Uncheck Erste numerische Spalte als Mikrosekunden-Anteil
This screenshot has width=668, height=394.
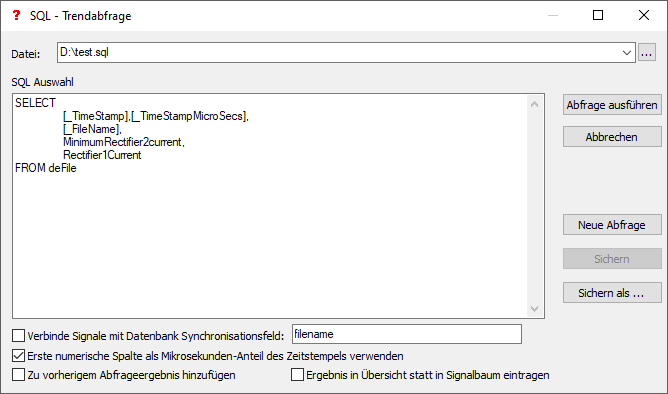point(18,356)
